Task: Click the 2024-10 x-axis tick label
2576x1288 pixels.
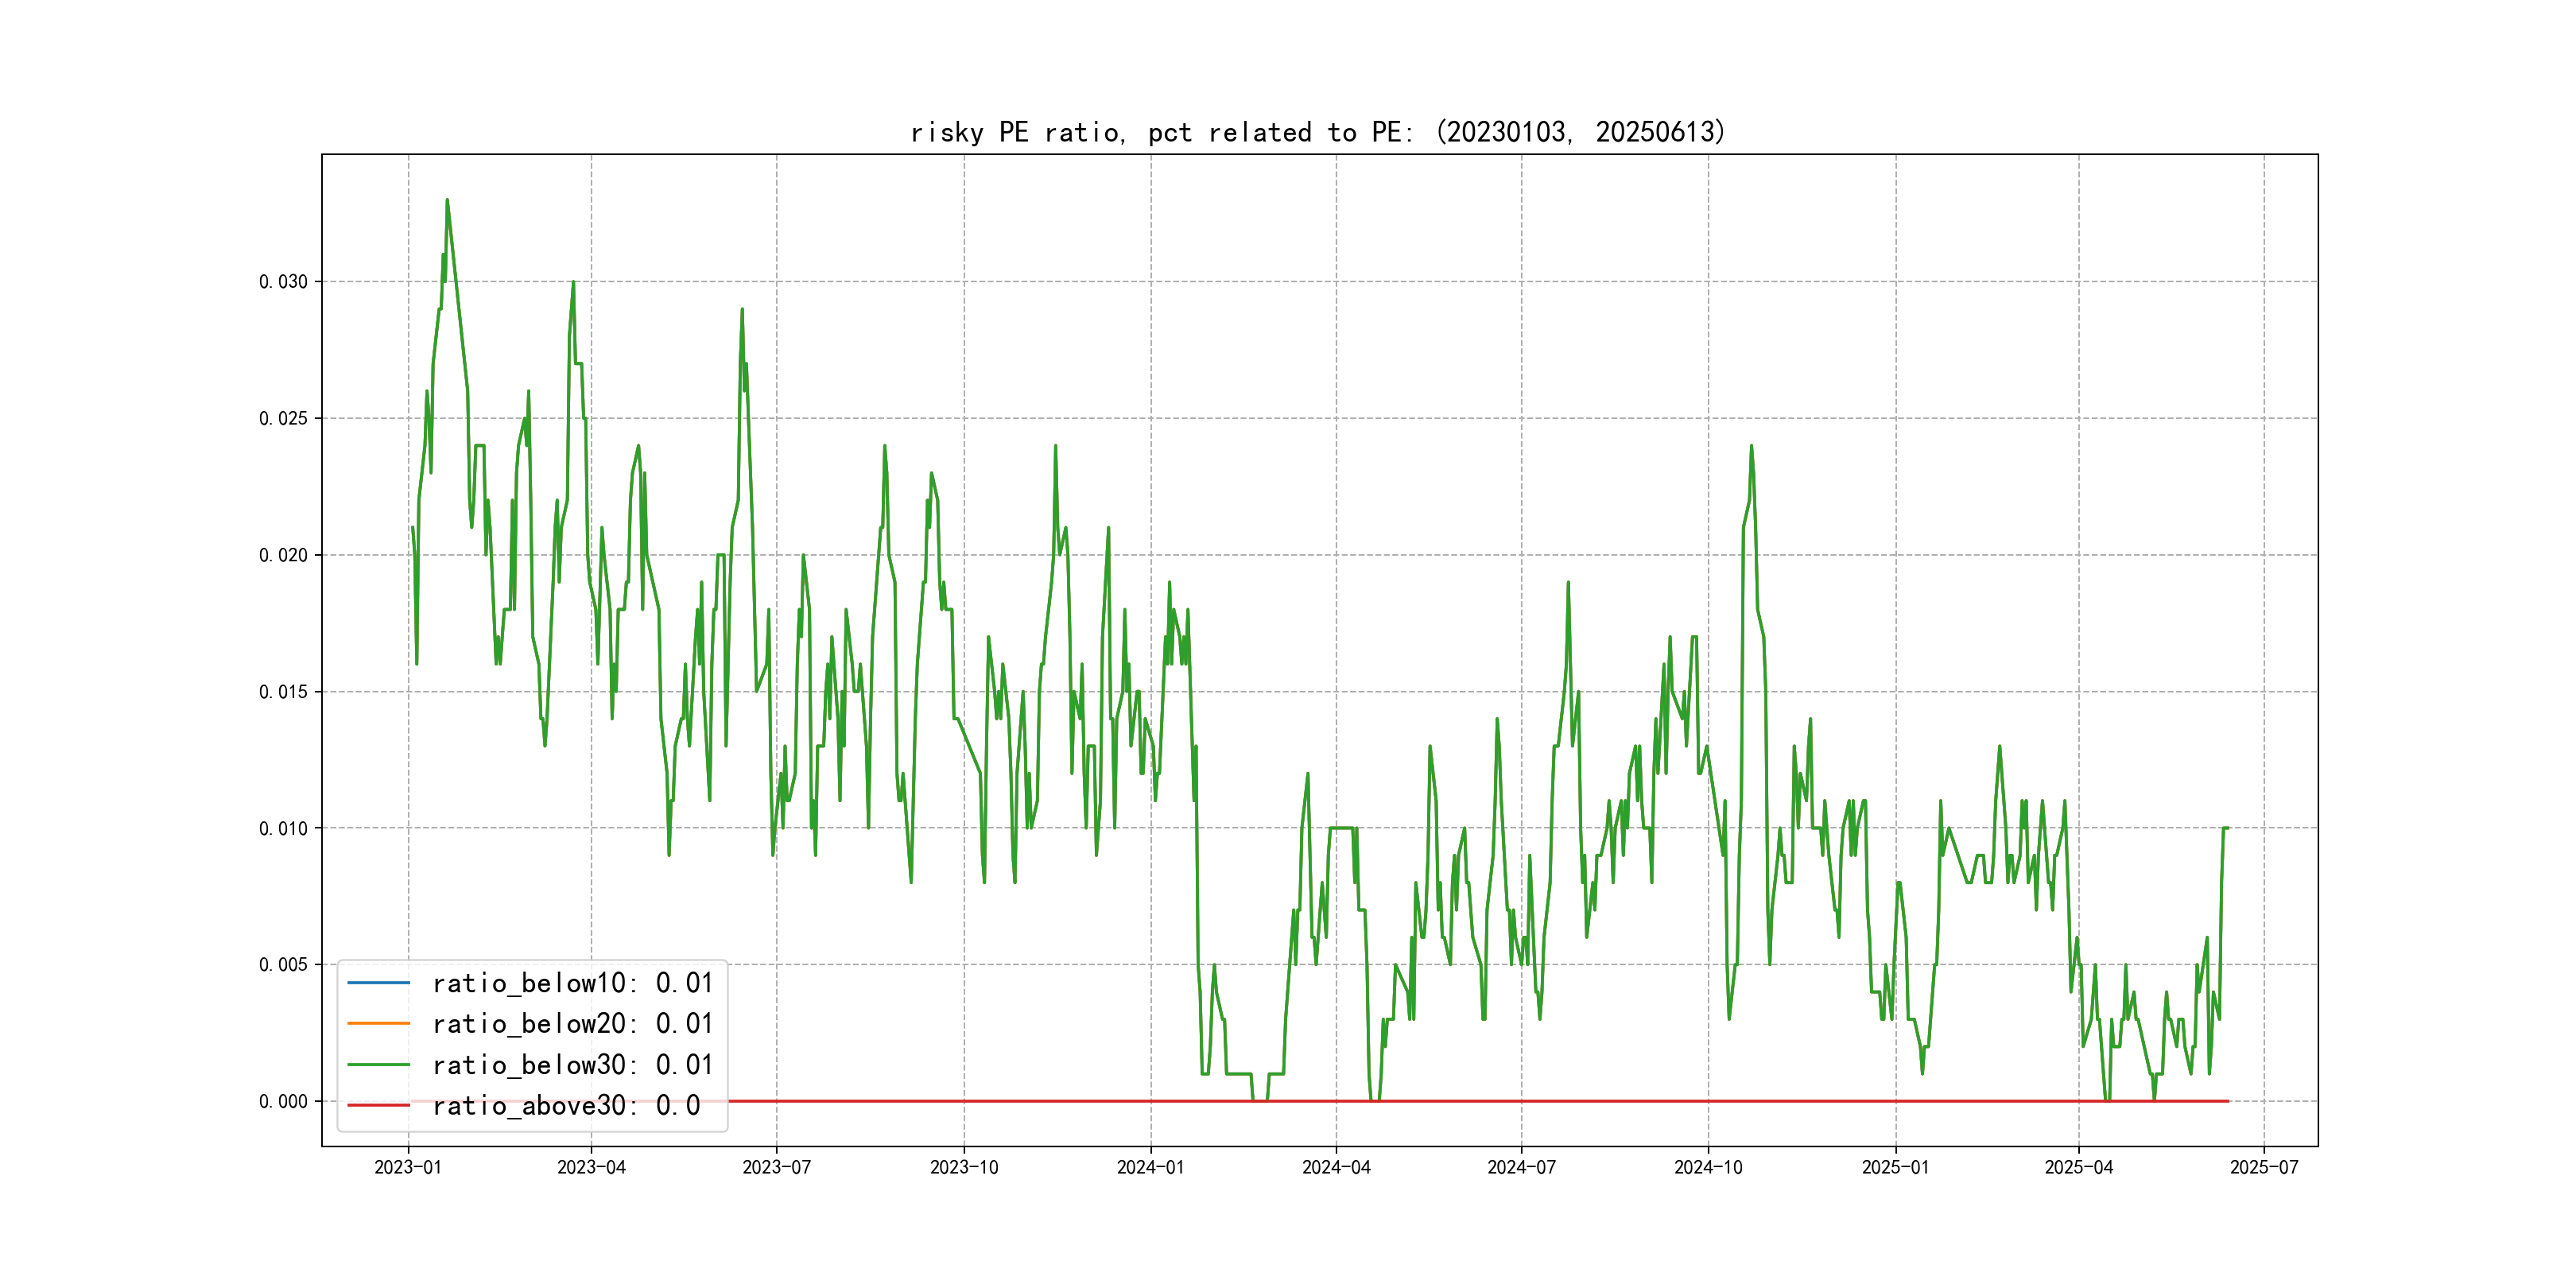Action: click(1708, 1167)
